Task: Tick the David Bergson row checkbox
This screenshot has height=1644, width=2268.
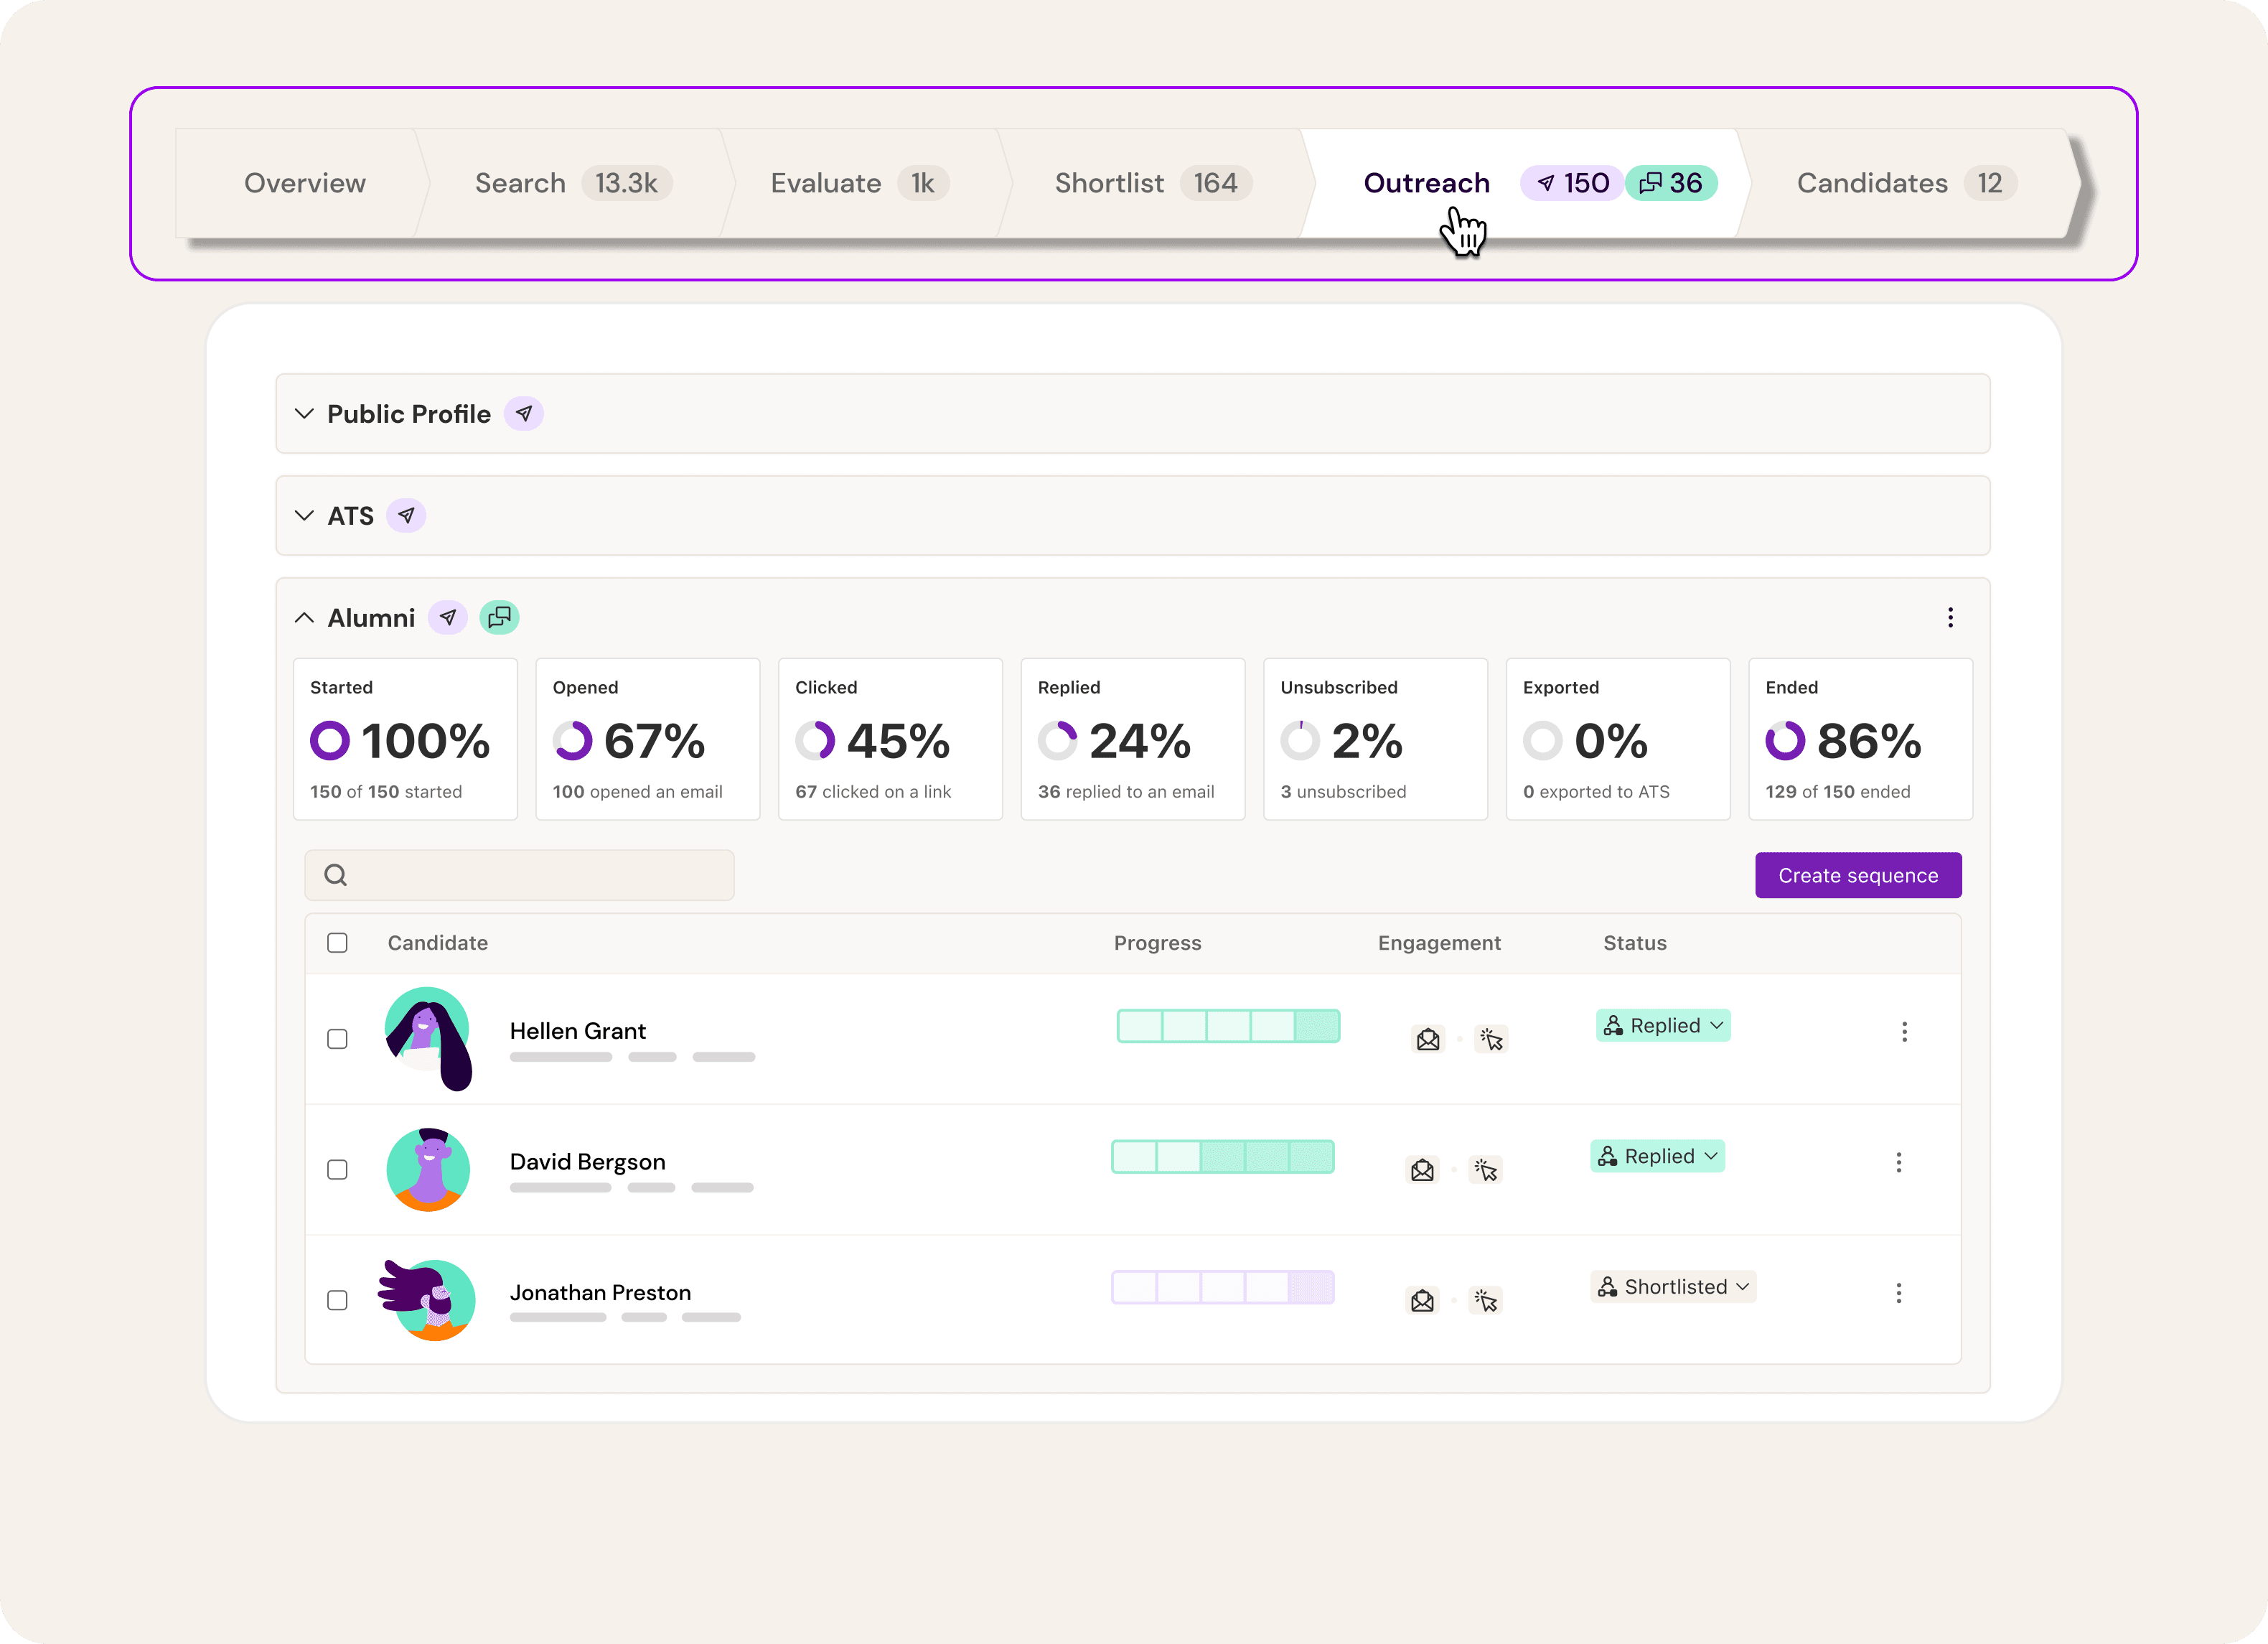Action: click(x=338, y=1170)
